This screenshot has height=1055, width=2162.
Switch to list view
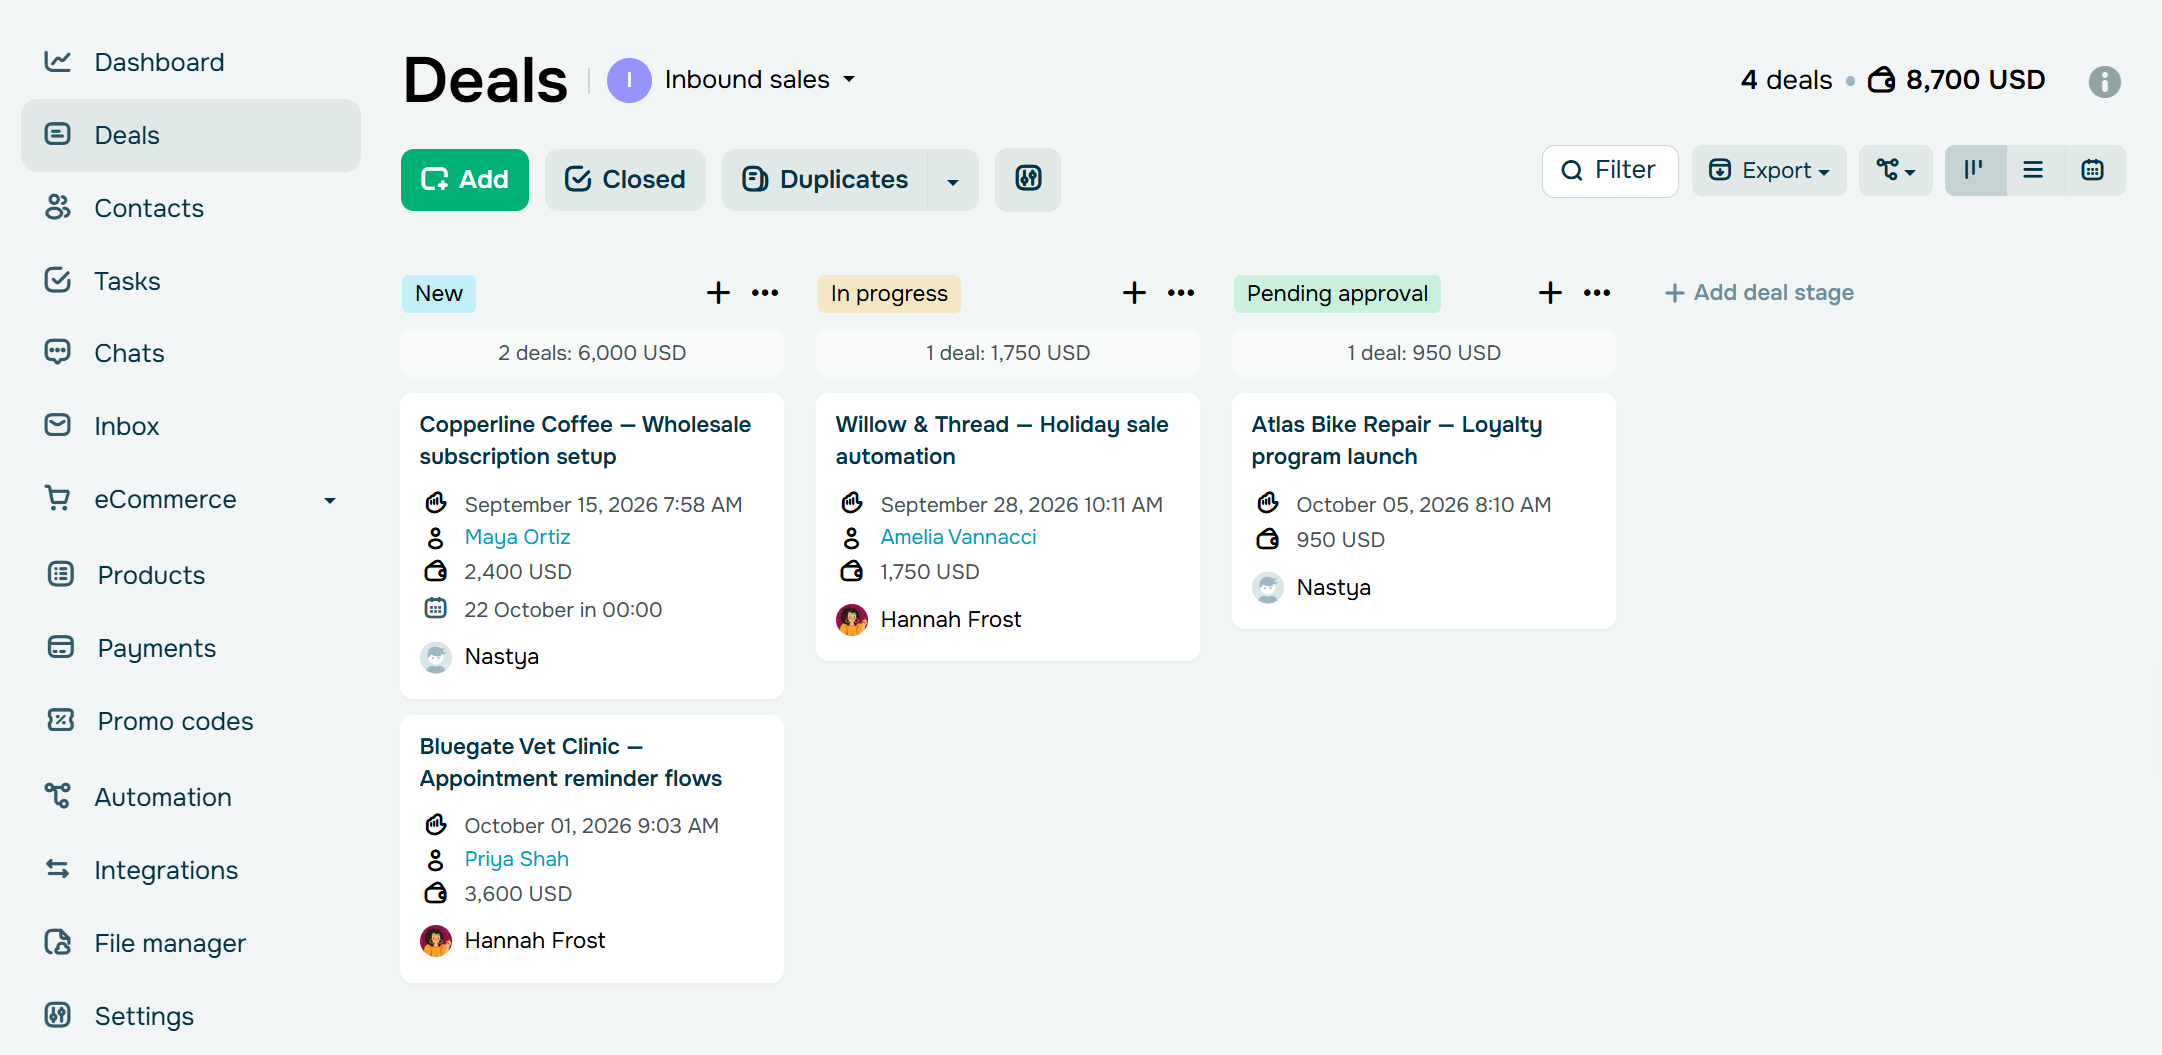pos(2033,170)
